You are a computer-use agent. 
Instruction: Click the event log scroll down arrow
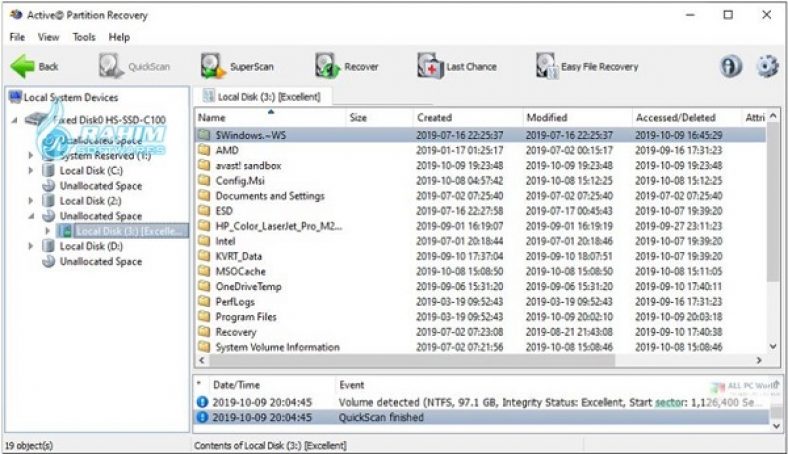[x=775, y=426]
